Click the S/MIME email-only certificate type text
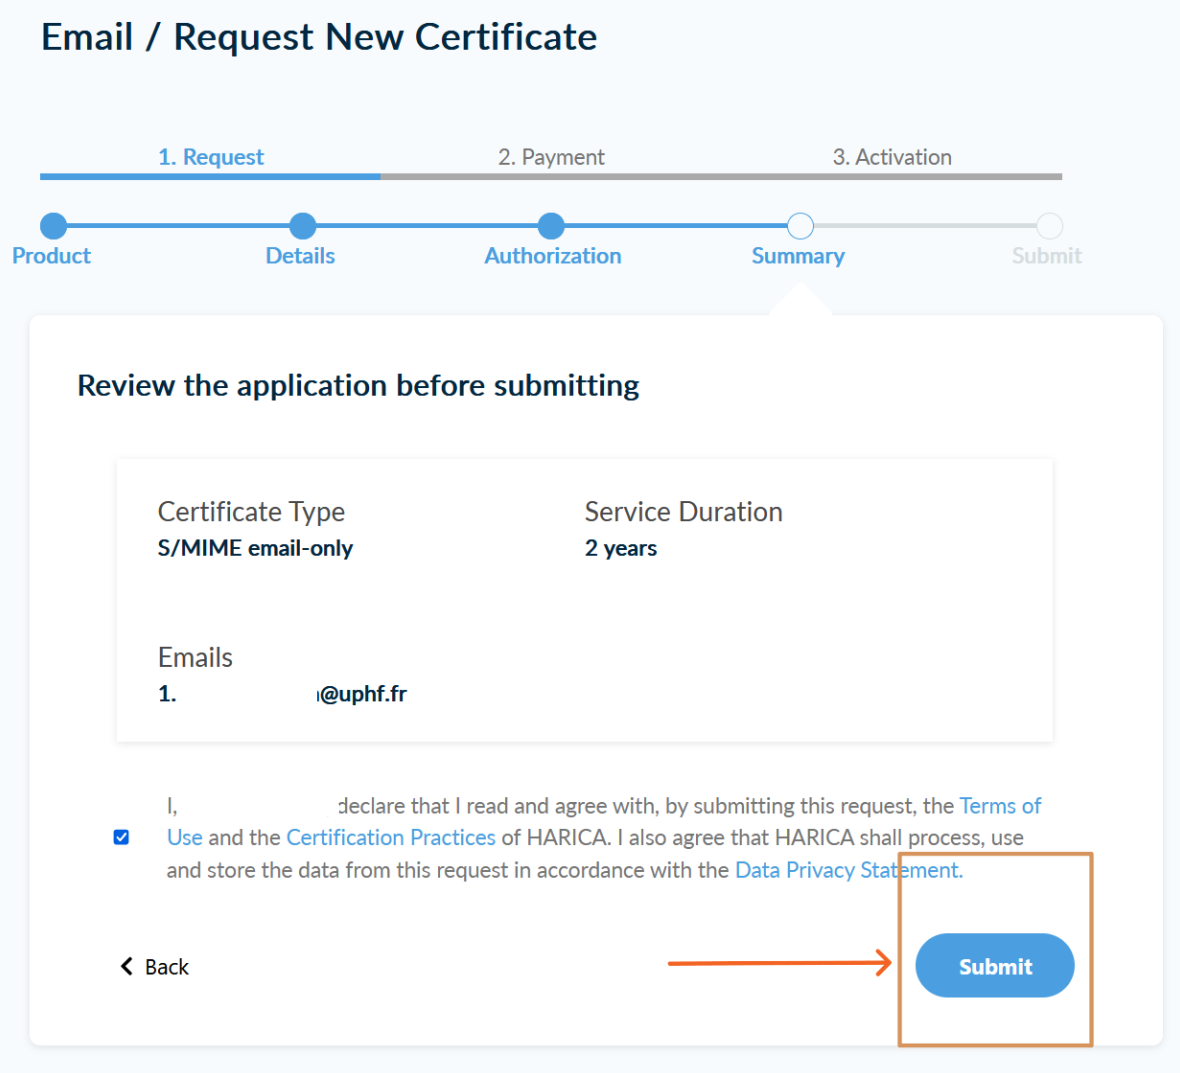1180x1073 pixels. coord(255,548)
